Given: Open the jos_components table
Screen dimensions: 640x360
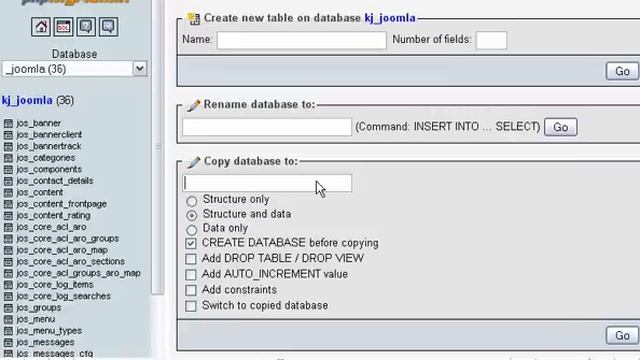Looking at the screenshot, I should 49,169.
